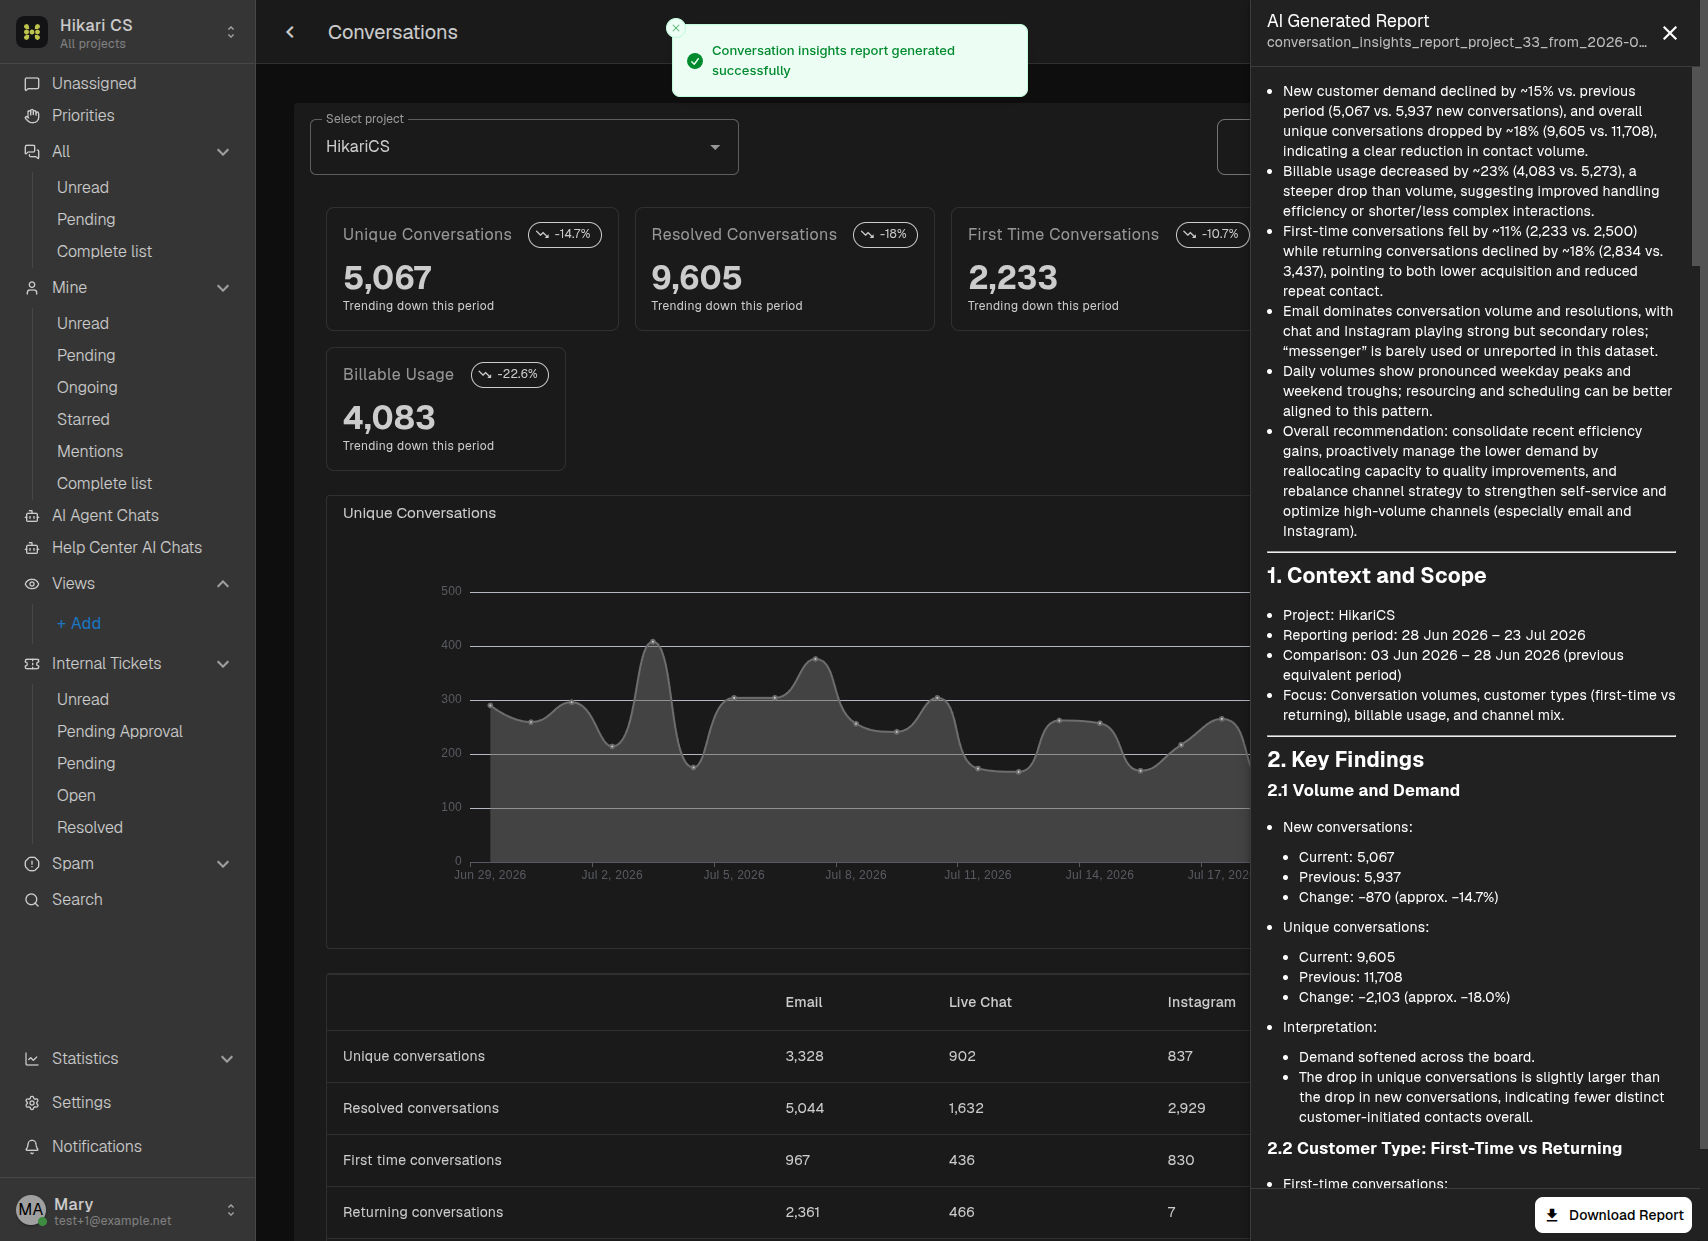1708x1241 pixels.
Task: Open the Open internal tickets
Action: click(76, 796)
